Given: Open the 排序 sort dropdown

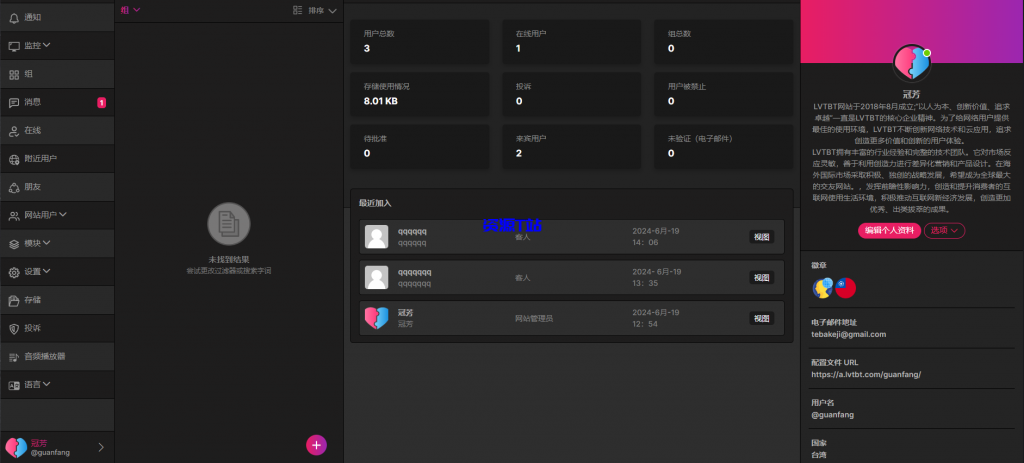Looking at the screenshot, I should tap(316, 10).
